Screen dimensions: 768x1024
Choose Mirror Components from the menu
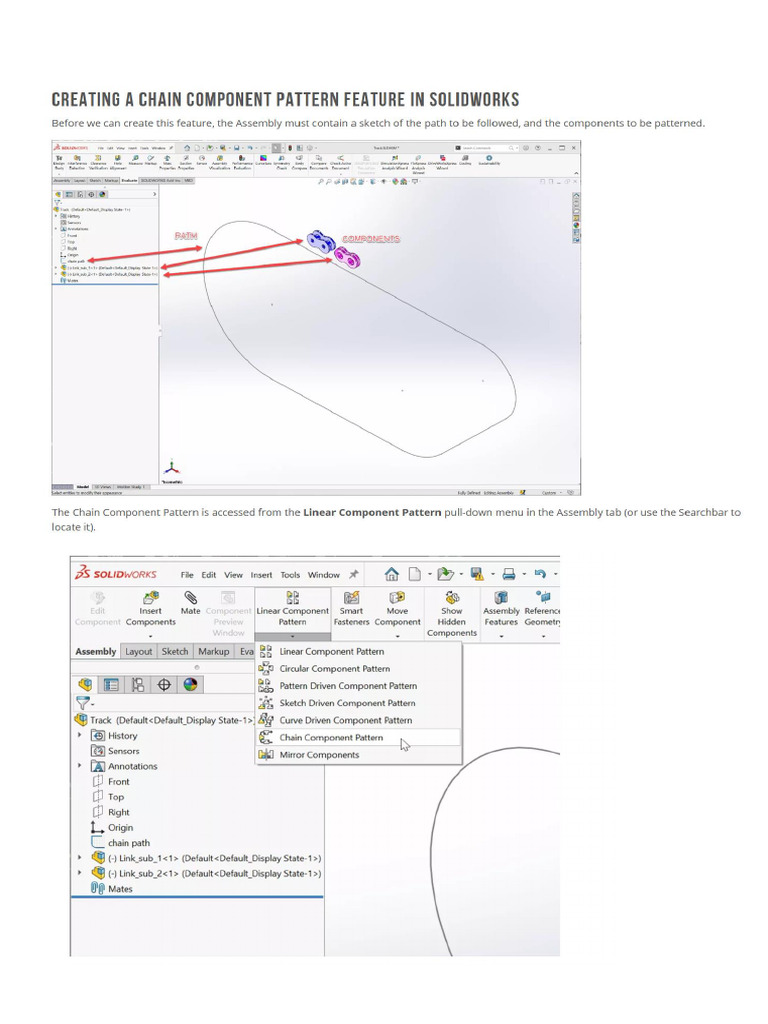(358, 754)
